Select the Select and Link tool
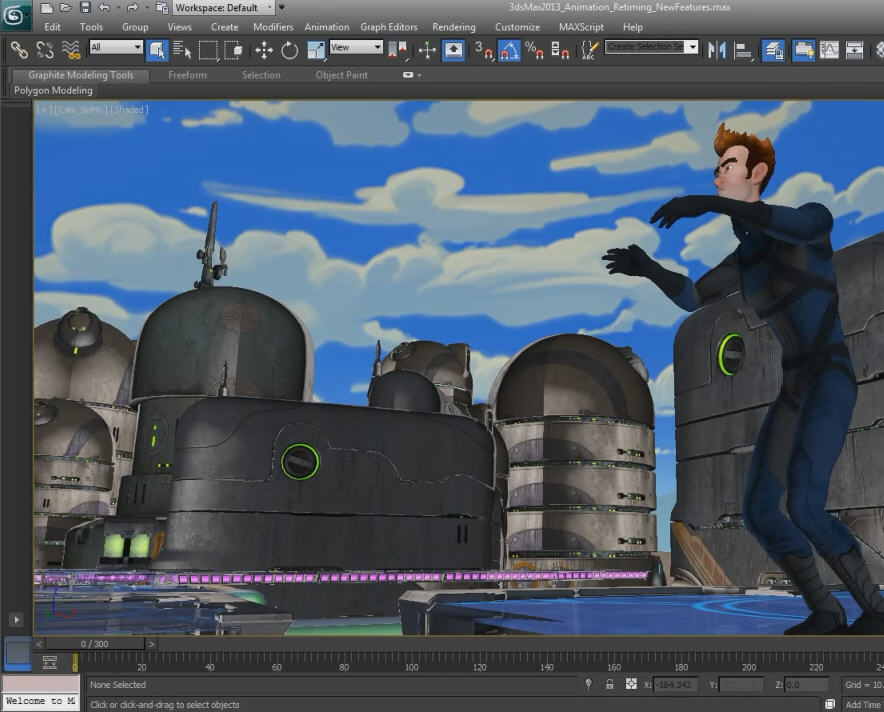Image resolution: width=884 pixels, height=712 pixels. point(19,49)
